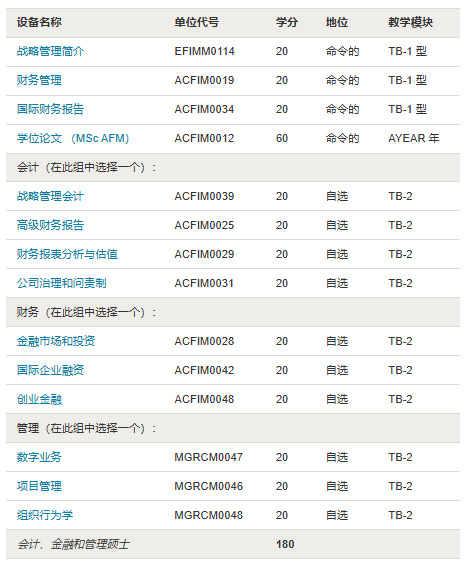
Task: Click the 组织行为学 link
Action: [45, 515]
